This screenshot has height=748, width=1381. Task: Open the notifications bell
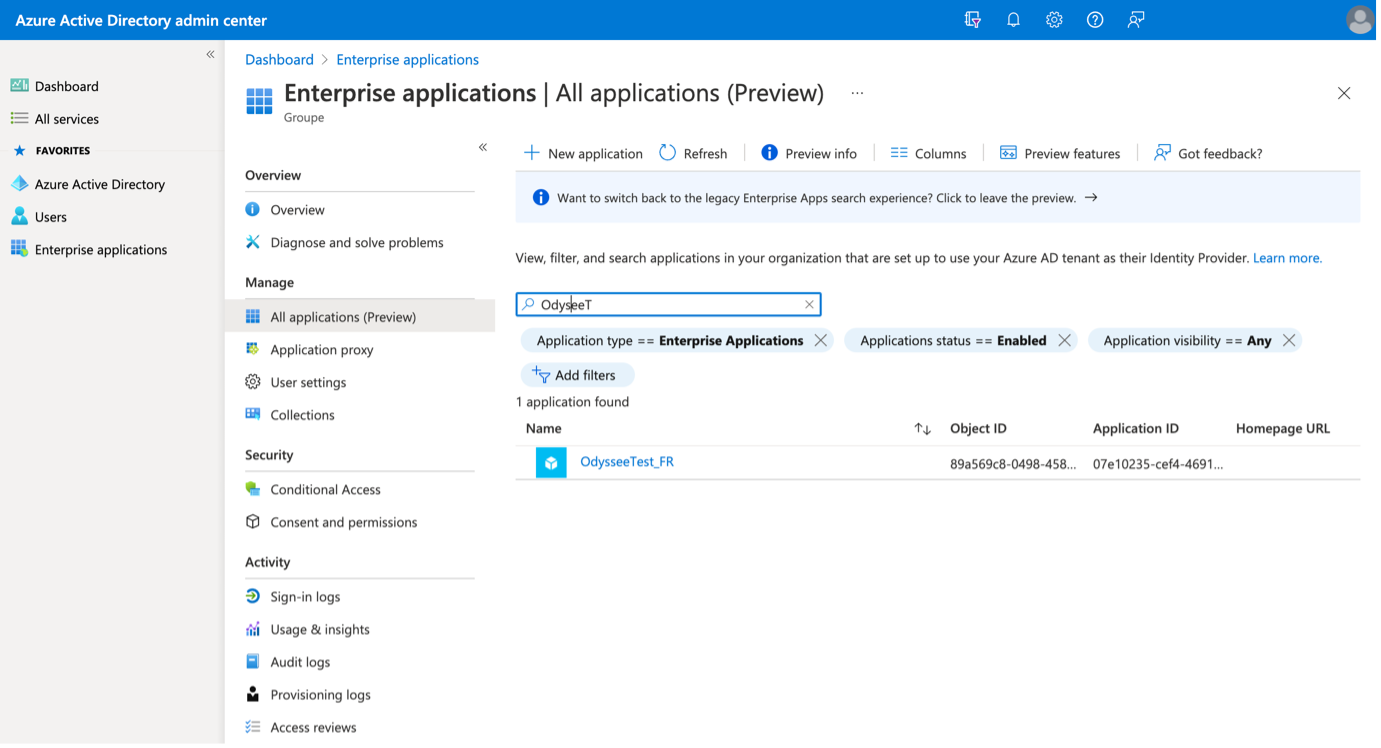point(1013,20)
